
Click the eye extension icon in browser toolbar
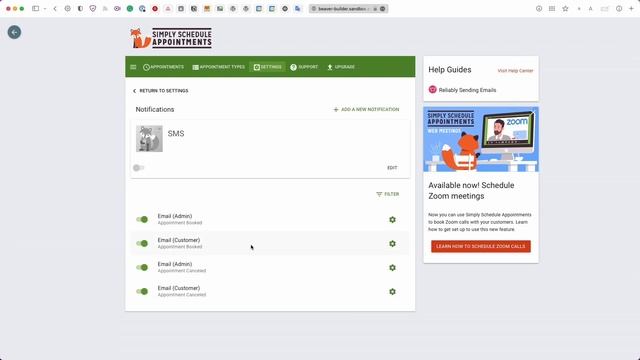tap(117, 9)
